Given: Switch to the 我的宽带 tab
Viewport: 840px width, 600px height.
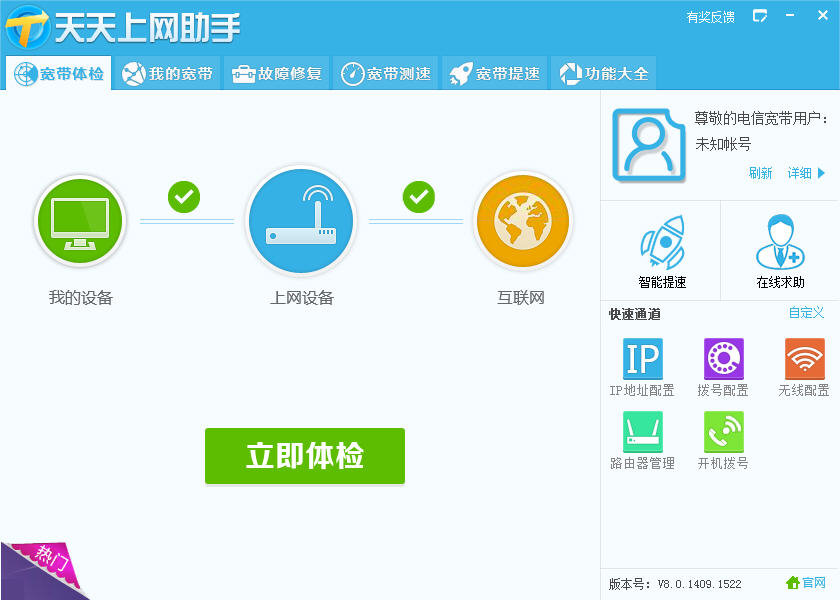Looking at the screenshot, I should tap(167, 72).
